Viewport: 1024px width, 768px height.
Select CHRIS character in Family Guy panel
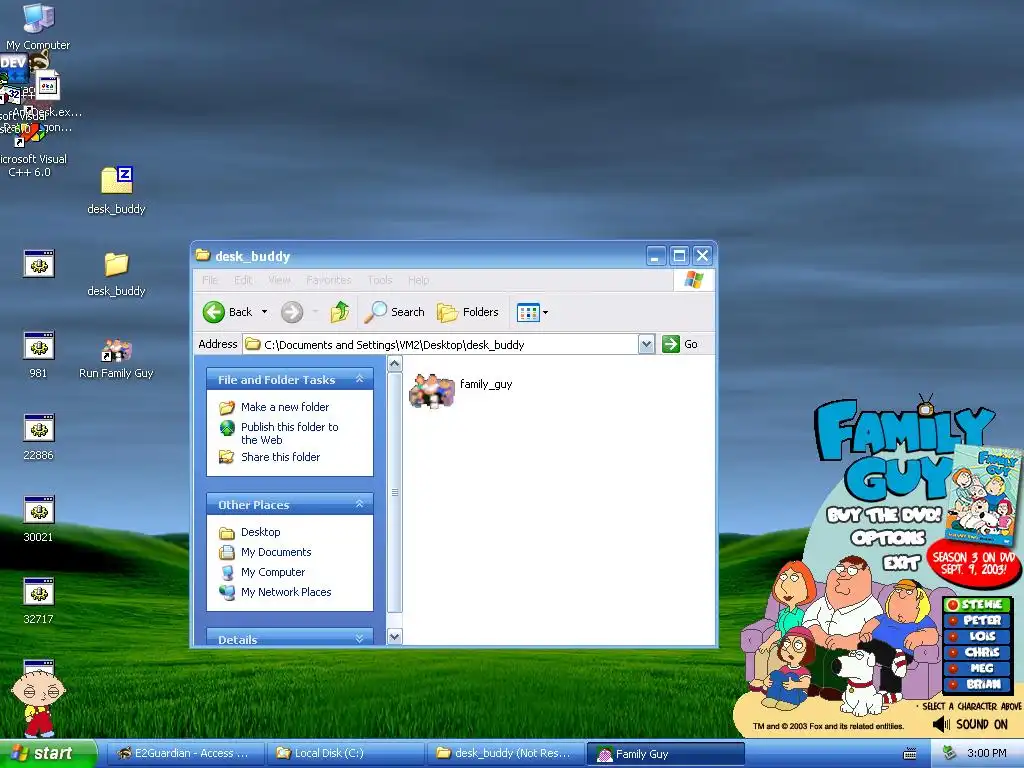[976, 652]
